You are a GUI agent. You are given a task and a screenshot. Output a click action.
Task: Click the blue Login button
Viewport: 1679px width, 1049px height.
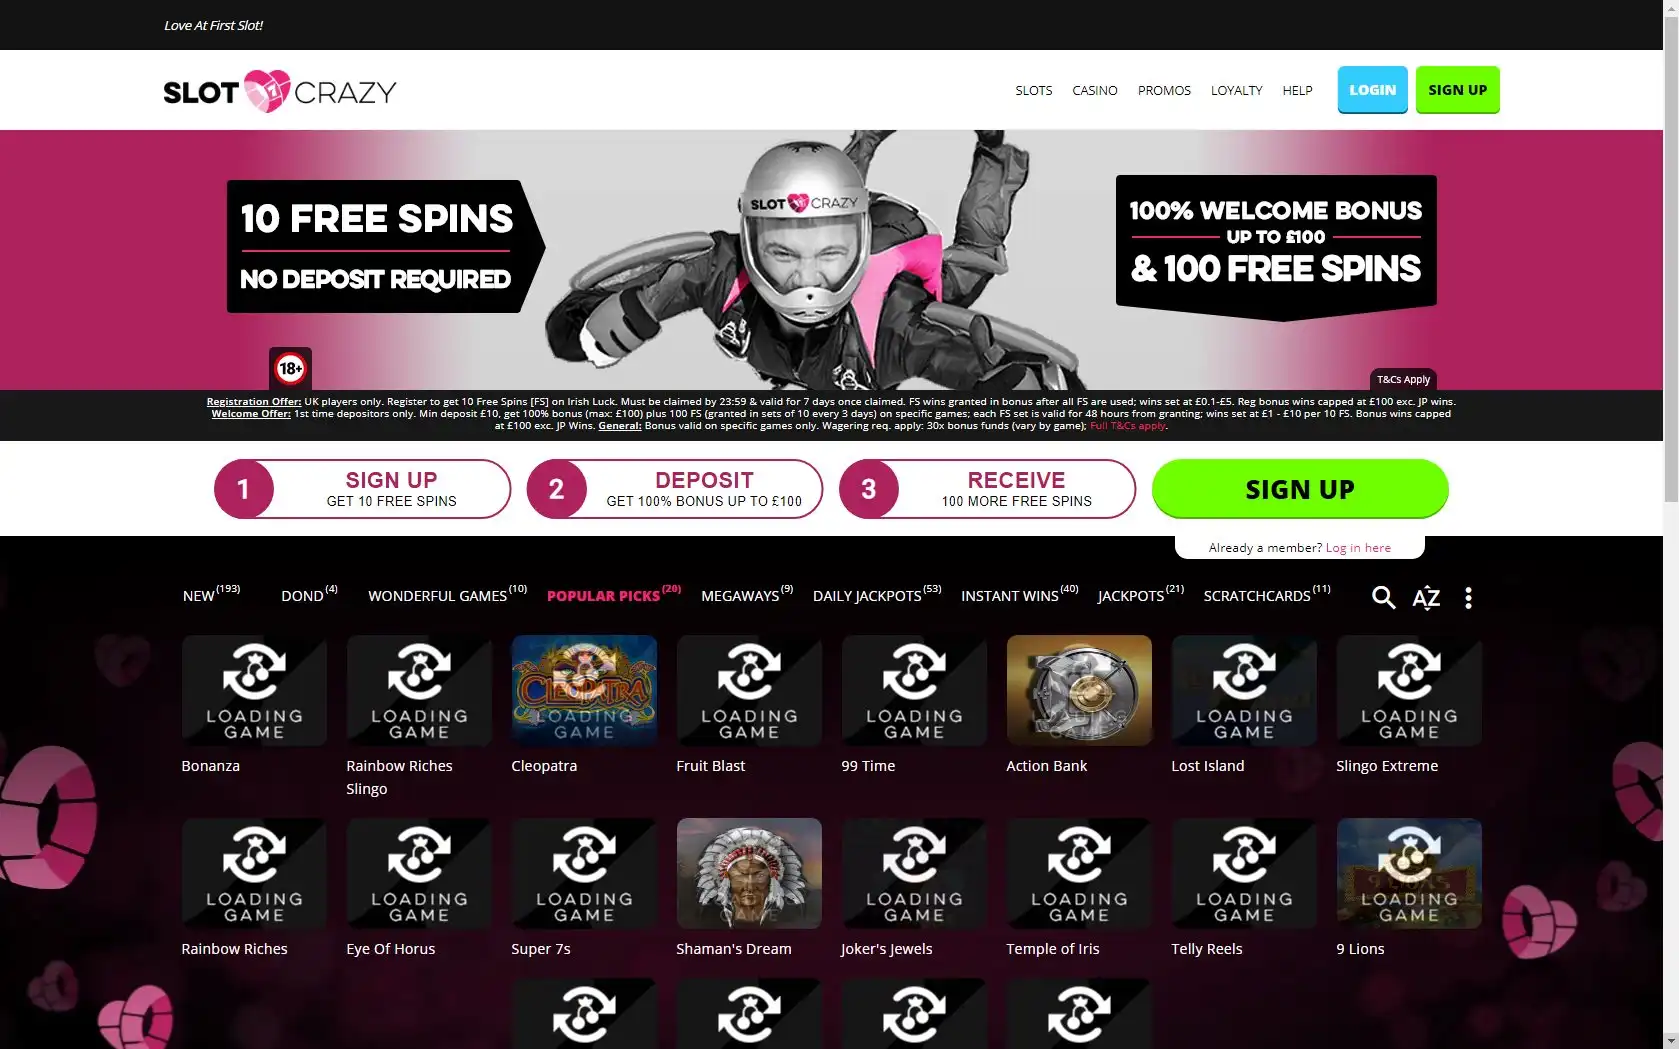click(x=1373, y=90)
